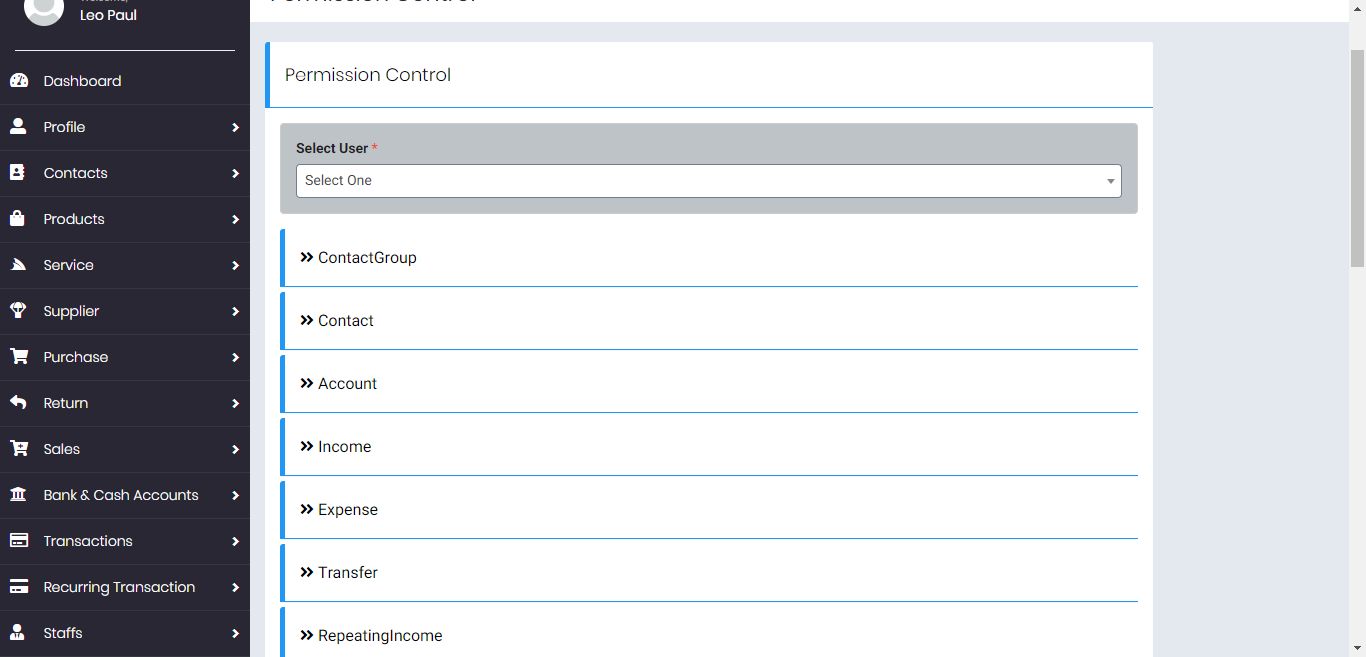Screen dimensions: 1366x657
Task: Open the Select User dropdown
Action: pyautogui.click(x=708, y=181)
